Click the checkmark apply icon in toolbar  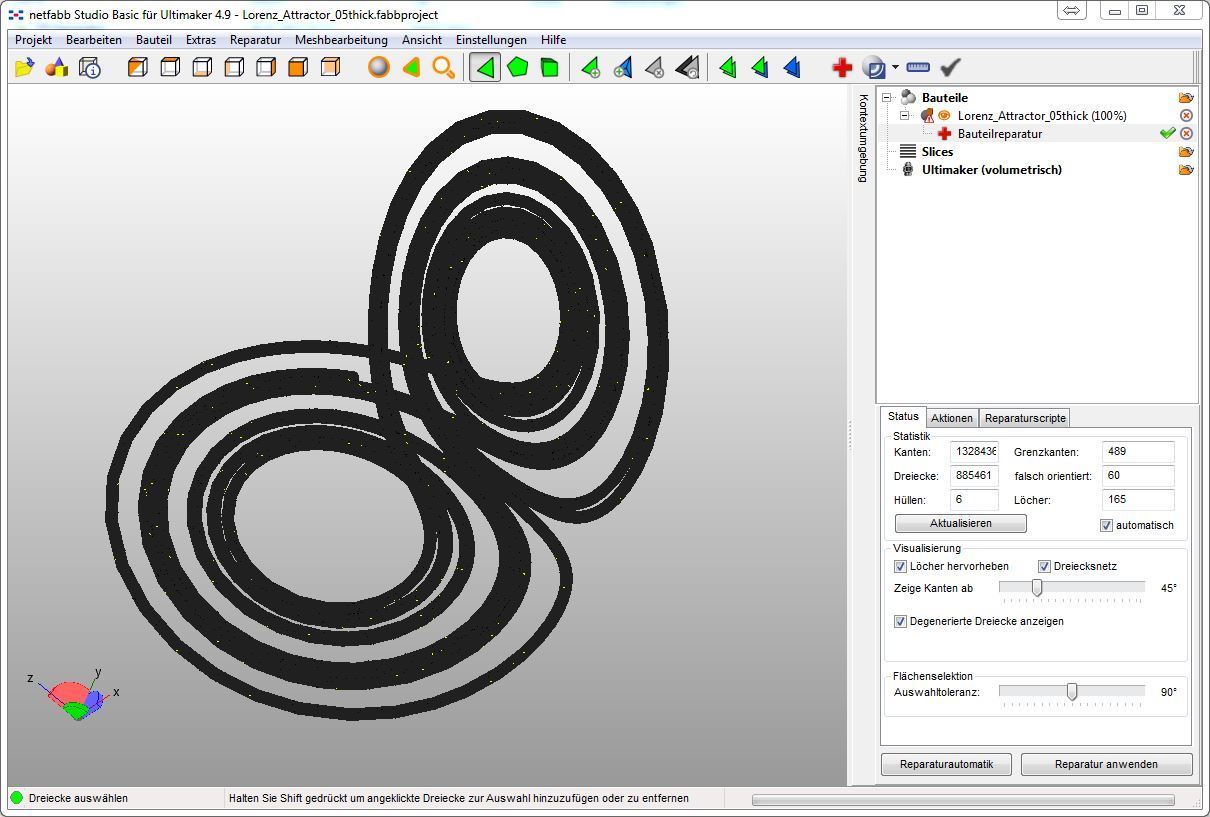point(950,68)
